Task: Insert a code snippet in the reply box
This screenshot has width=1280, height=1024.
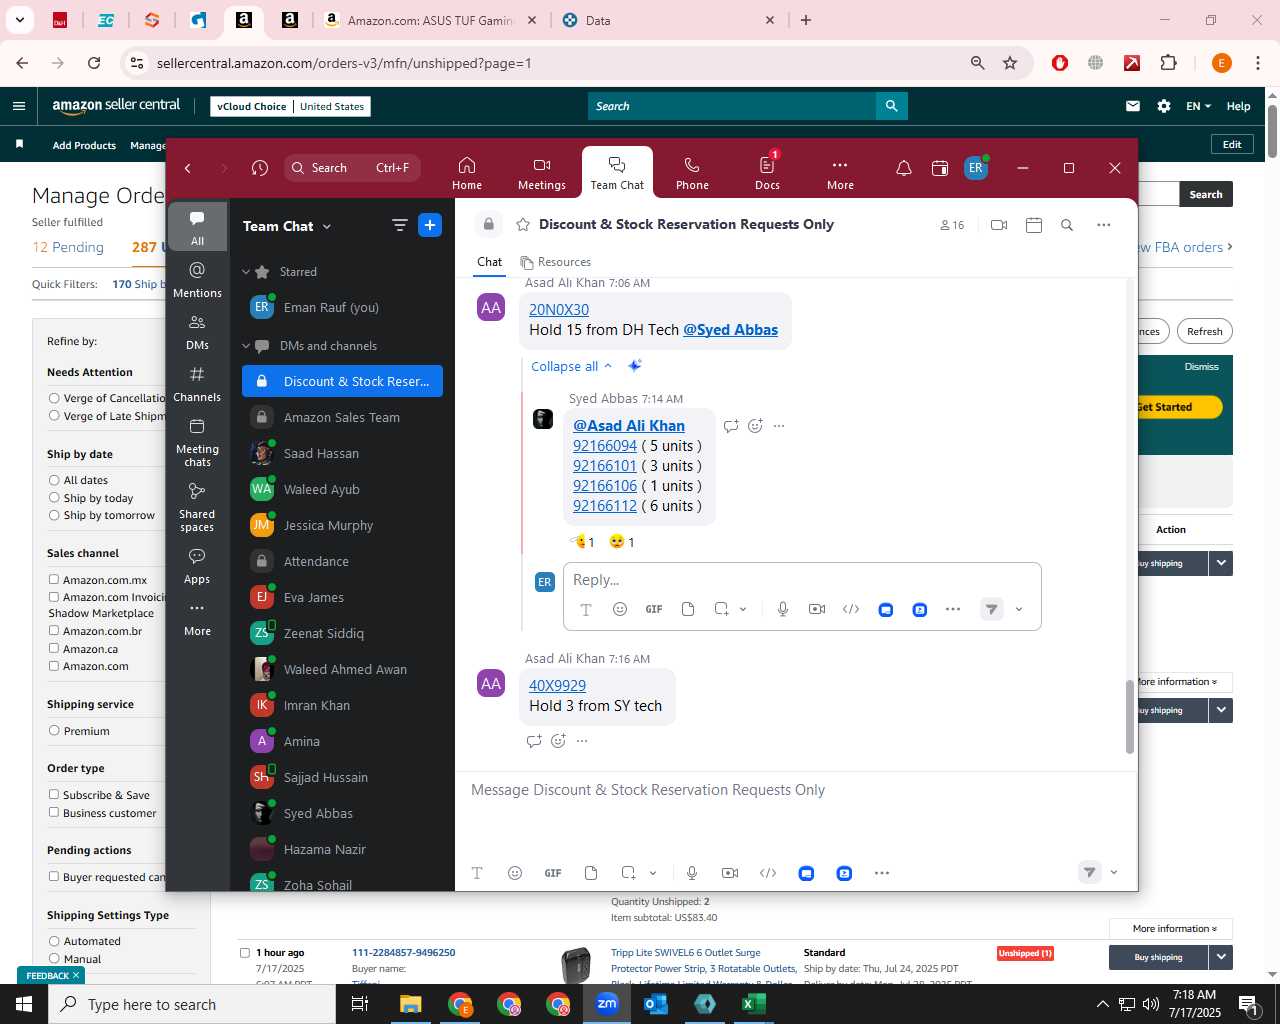Action: click(x=851, y=609)
